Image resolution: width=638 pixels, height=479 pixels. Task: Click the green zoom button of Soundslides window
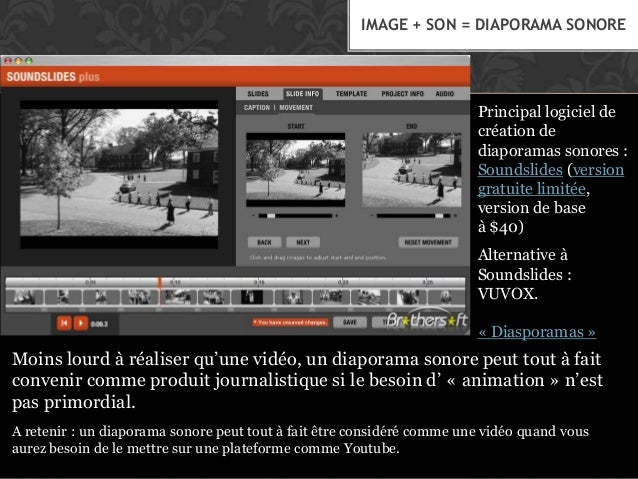click(x=28, y=61)
